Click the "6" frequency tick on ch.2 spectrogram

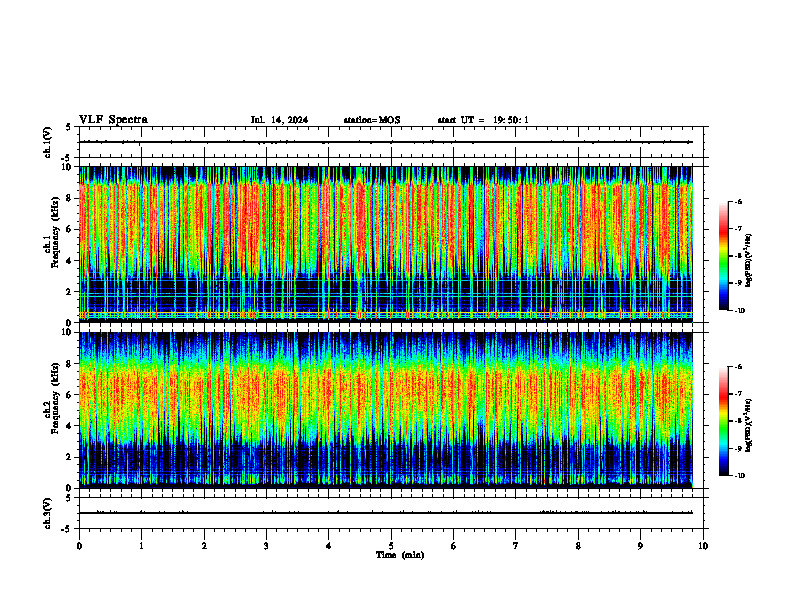pyautogui.click(x=69, y=395)
